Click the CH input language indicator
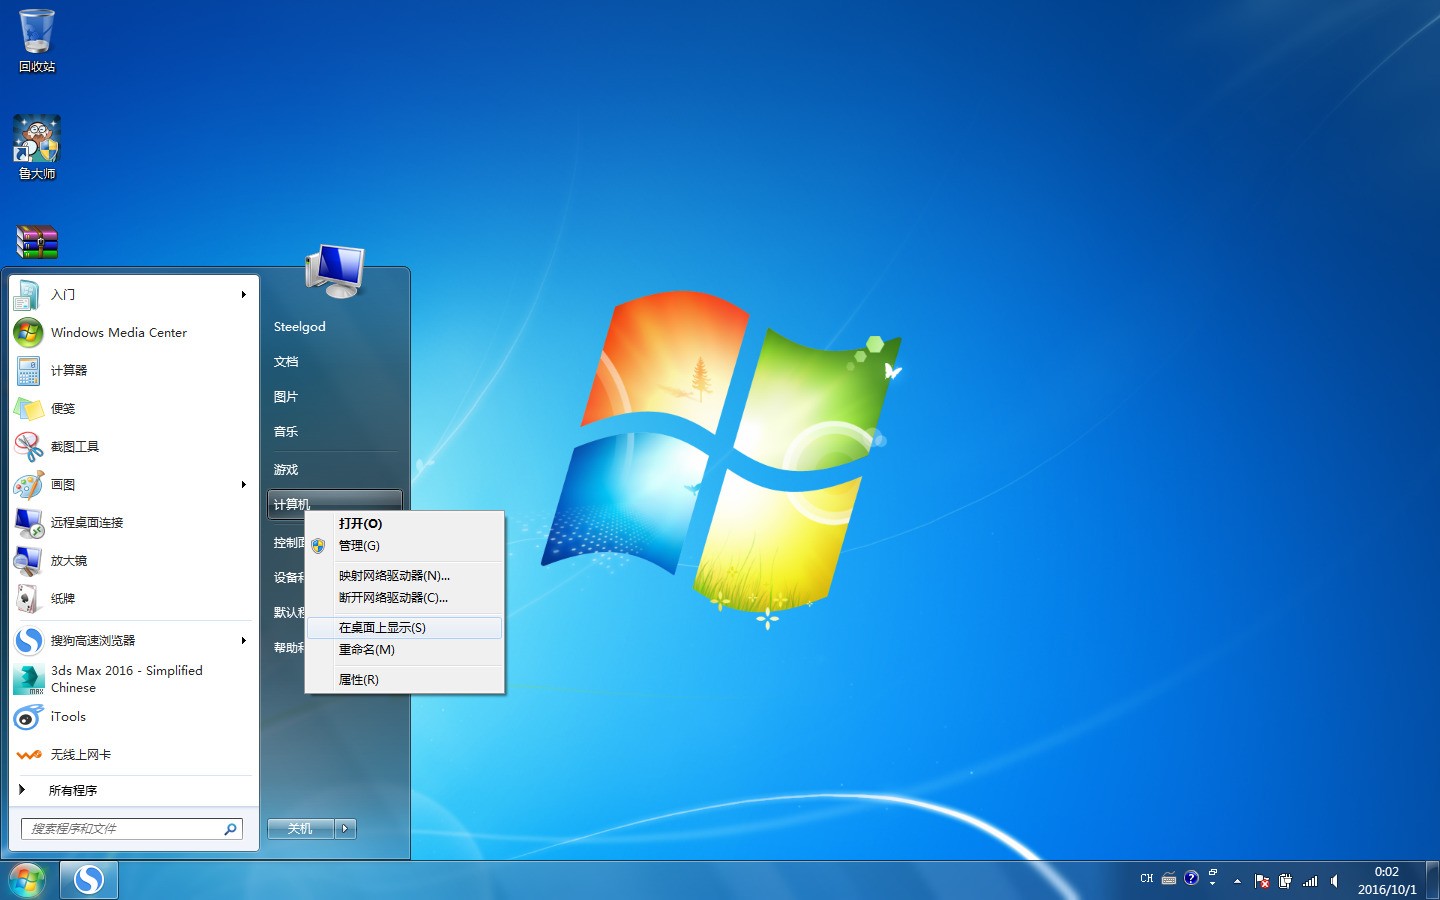Viewport: 1440px width, 900px height. click(1146, 879)
